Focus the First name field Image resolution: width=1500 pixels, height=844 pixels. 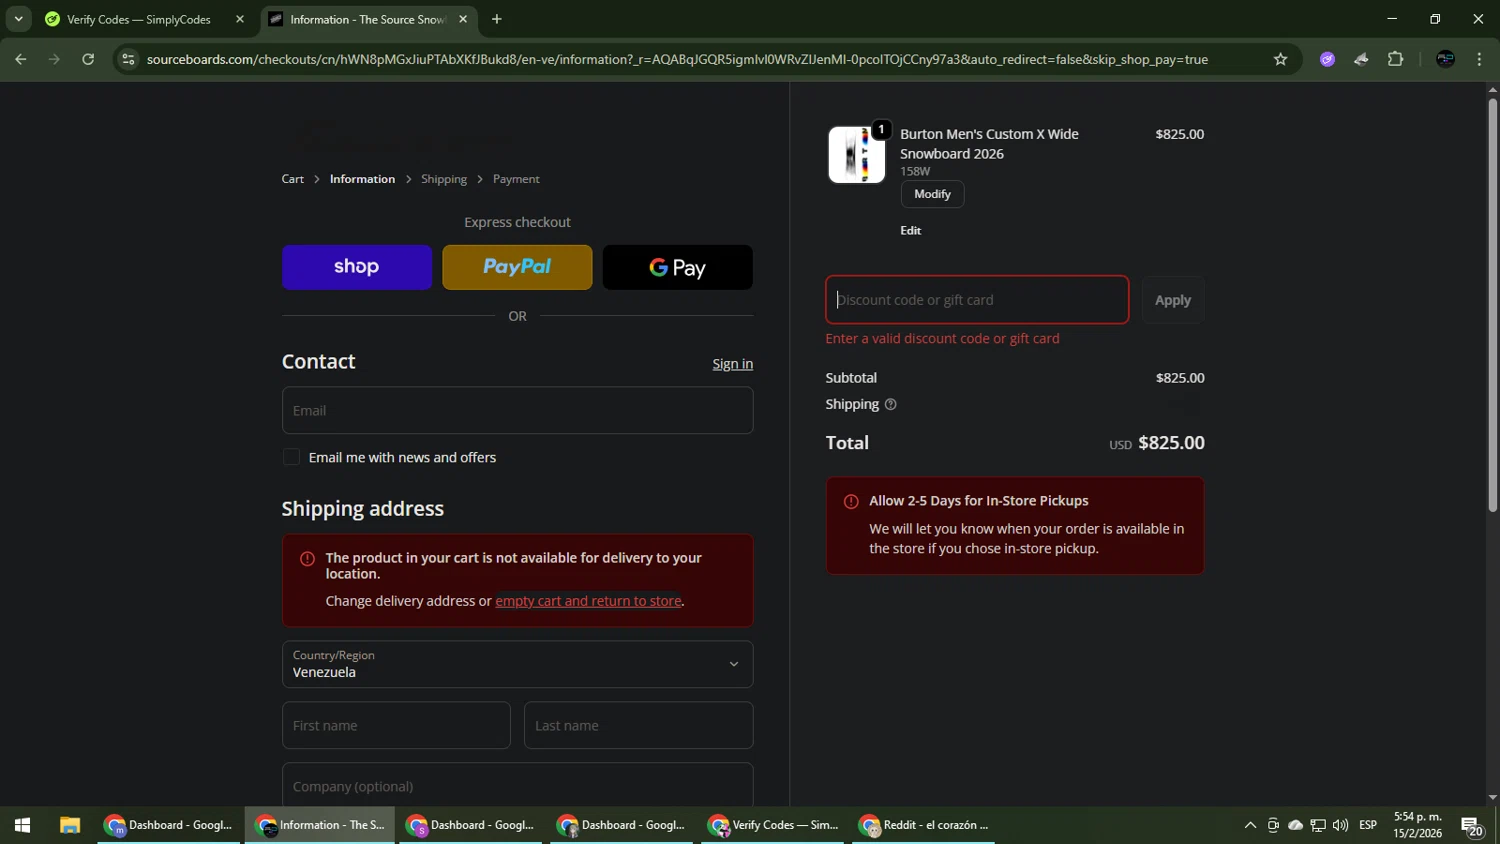(x=396, y=725)
